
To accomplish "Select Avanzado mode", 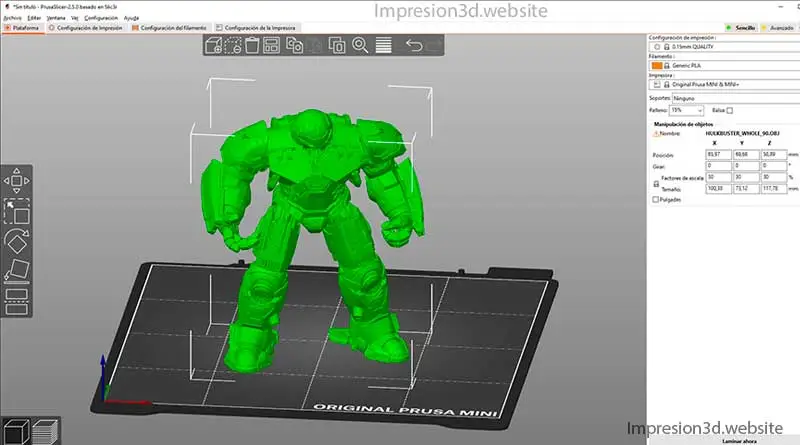I will pyautogui.click(x=778, y=28).
